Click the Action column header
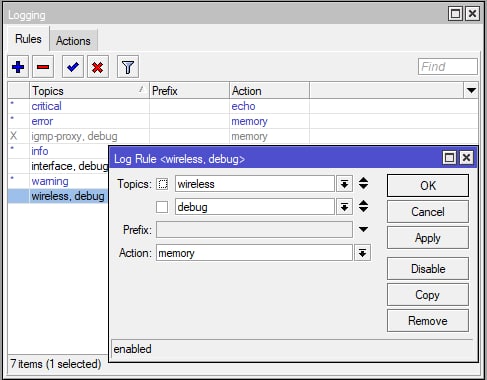 [x=269, y=90]
